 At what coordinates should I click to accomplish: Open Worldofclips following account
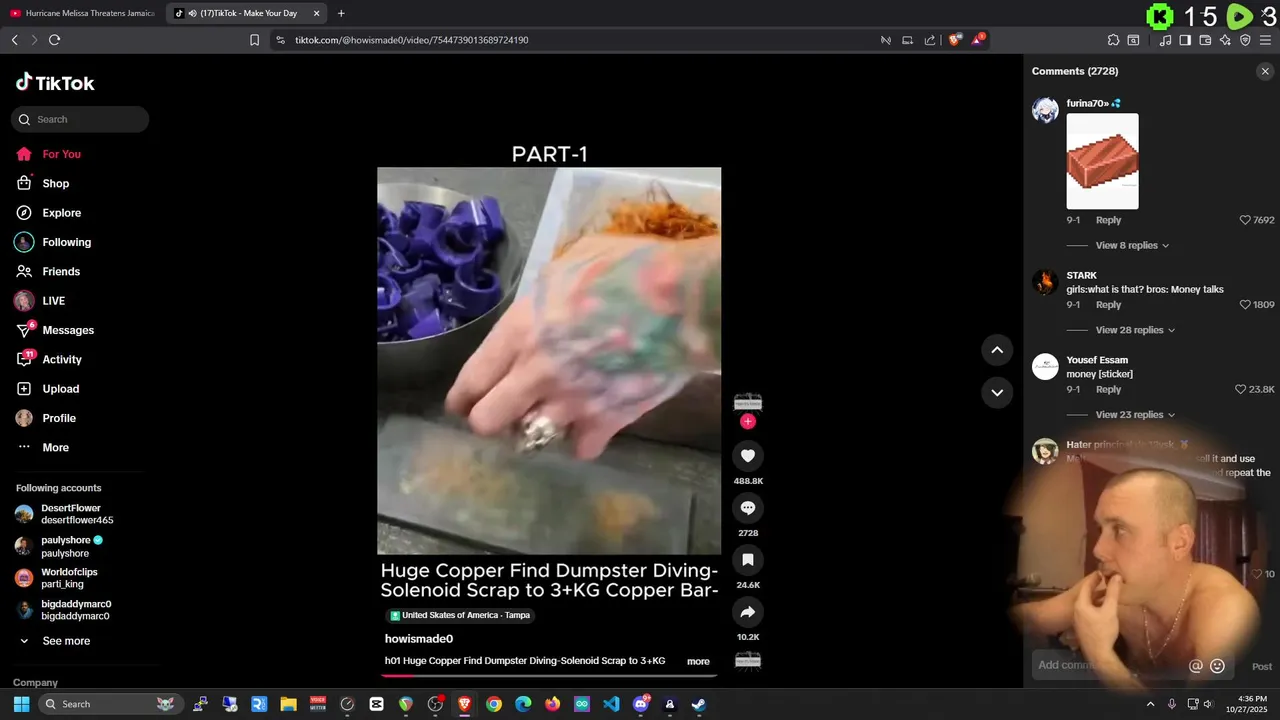pos(69,578)
